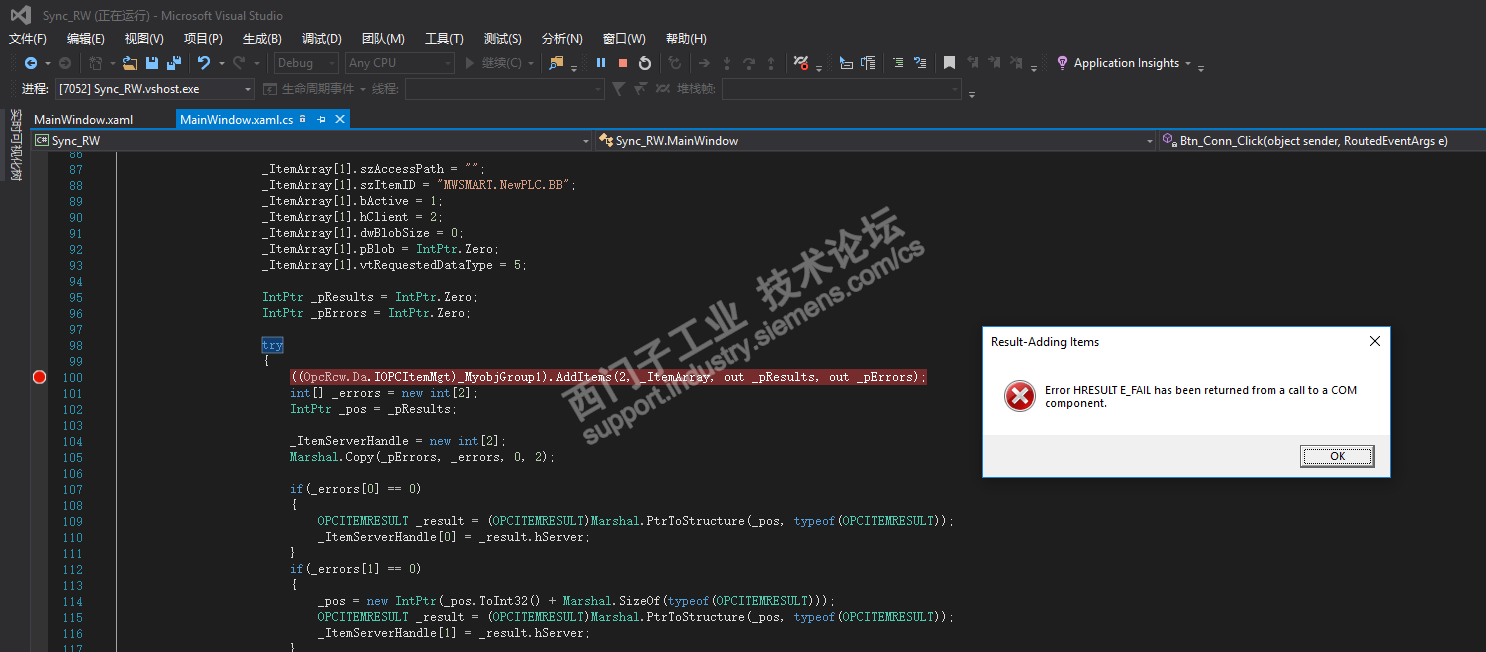The width and height of the screenshot is (1486, 652).
Task: Restart debugging with circular arrow icon
Action: [x=645, y=63]
